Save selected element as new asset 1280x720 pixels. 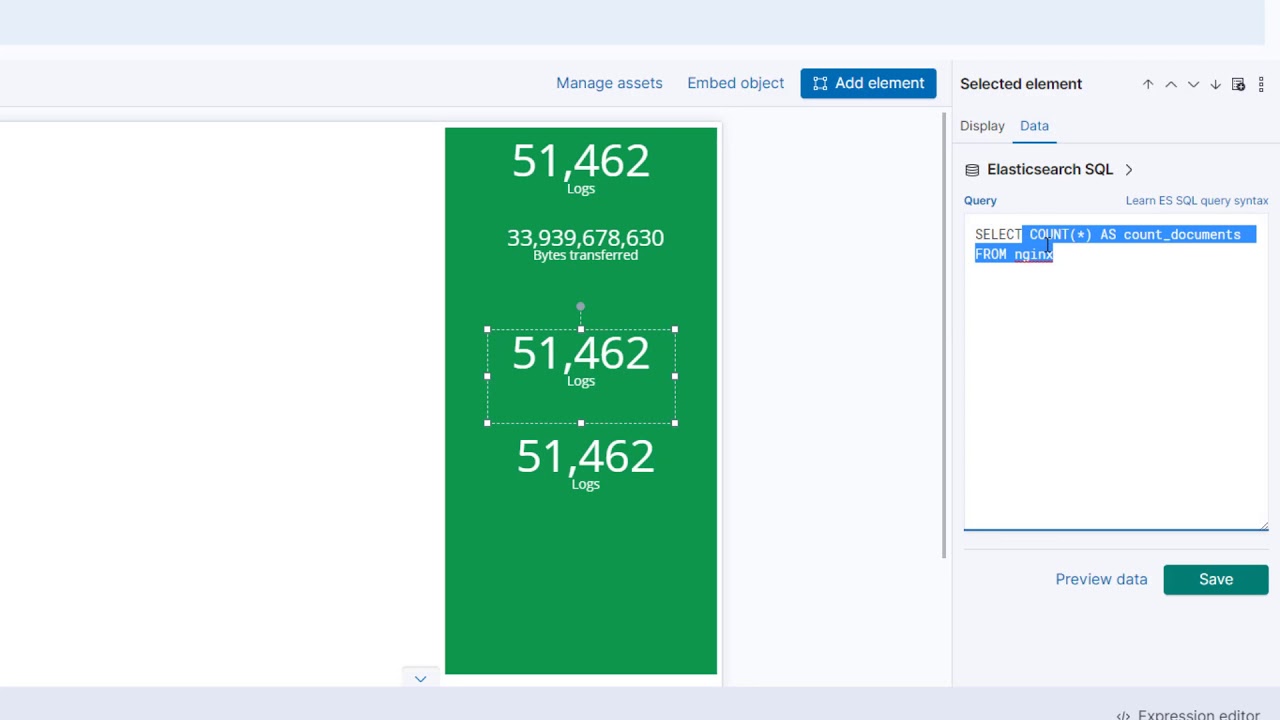point(1238,84)
